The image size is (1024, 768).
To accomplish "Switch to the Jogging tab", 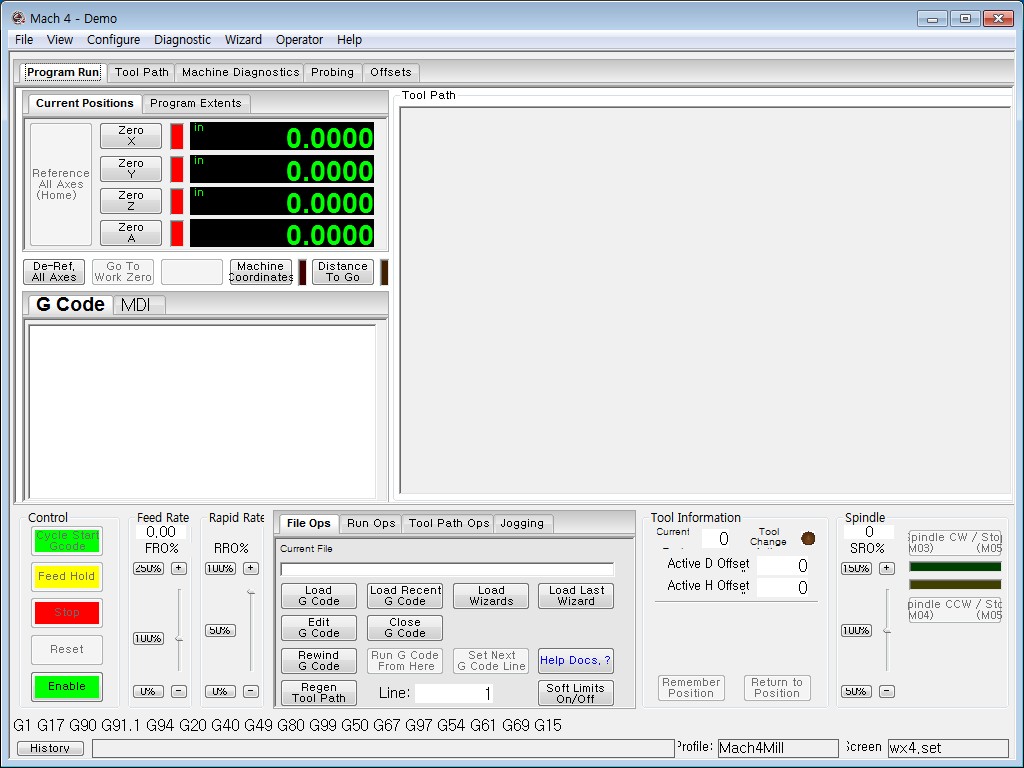I will click(522, 523).
